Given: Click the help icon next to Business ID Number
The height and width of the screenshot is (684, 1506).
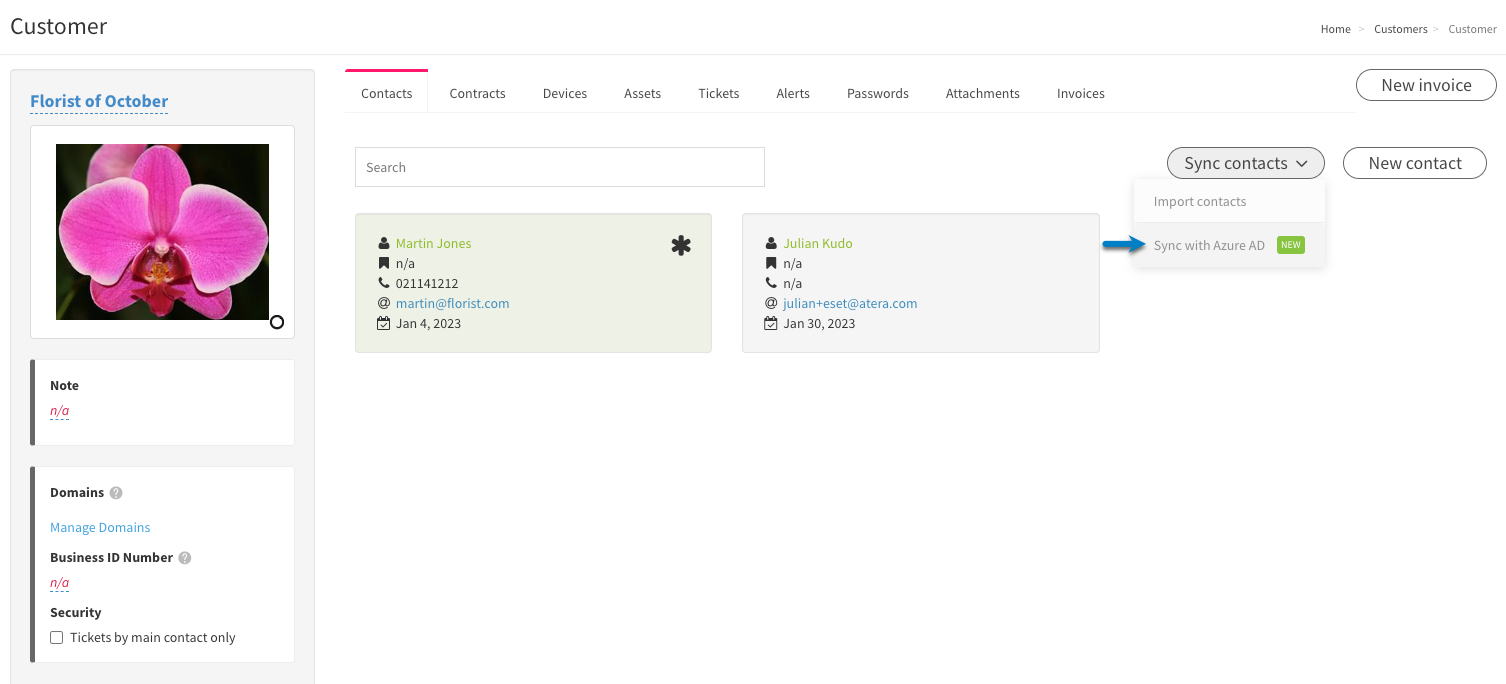Looking at the screenshot, I should (185, 558).
